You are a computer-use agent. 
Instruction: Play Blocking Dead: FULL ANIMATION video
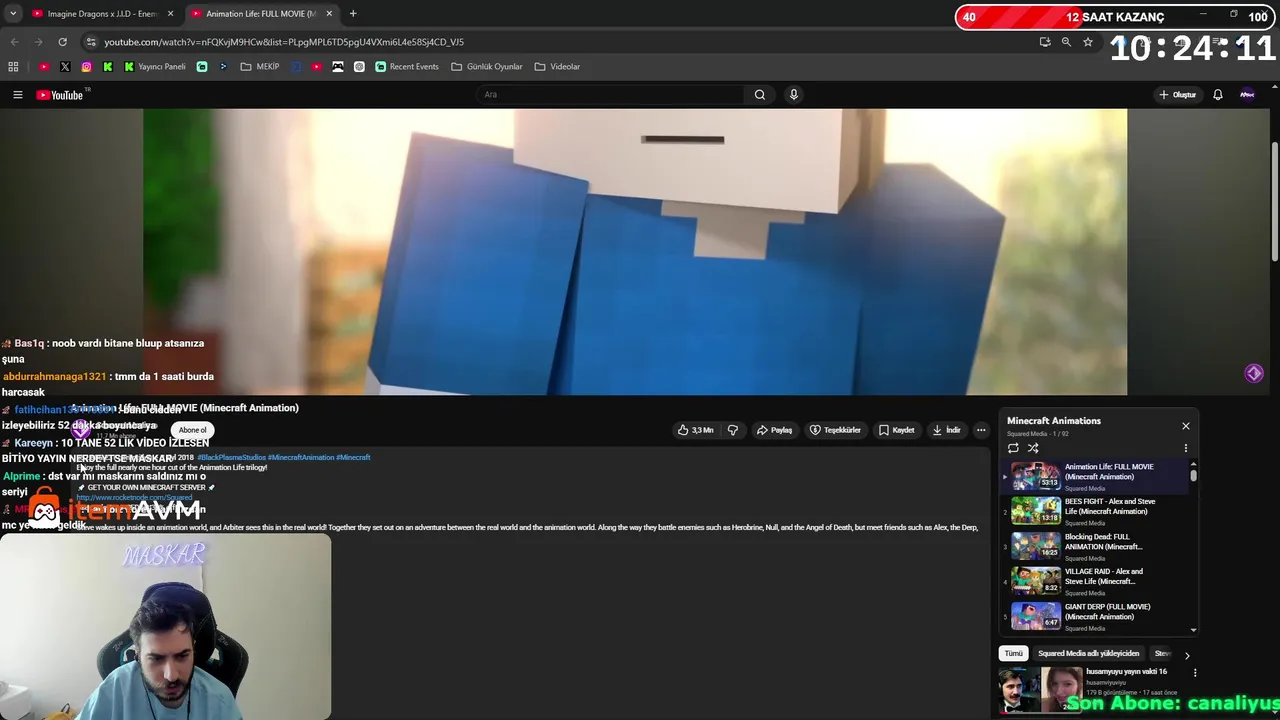pyautogui.click(x=1093, y=546)
